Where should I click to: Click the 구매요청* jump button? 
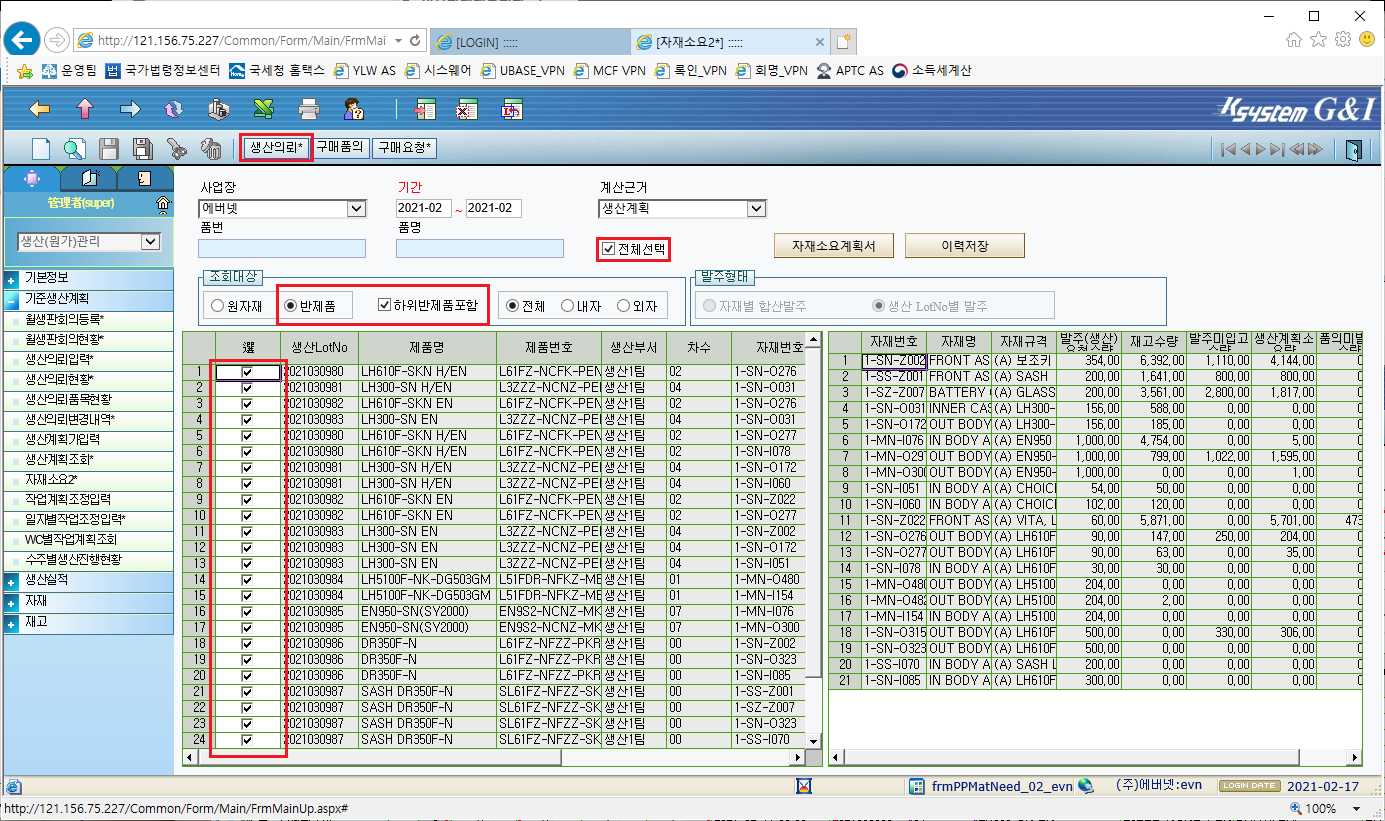(404, 148)
